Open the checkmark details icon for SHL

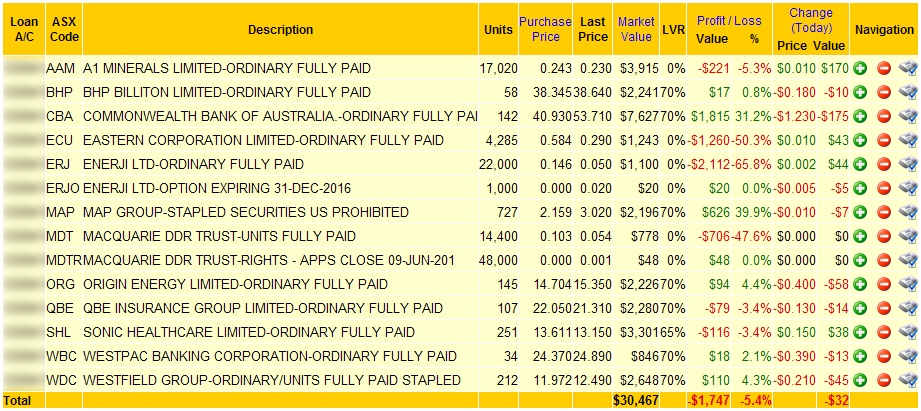(907, 332)
